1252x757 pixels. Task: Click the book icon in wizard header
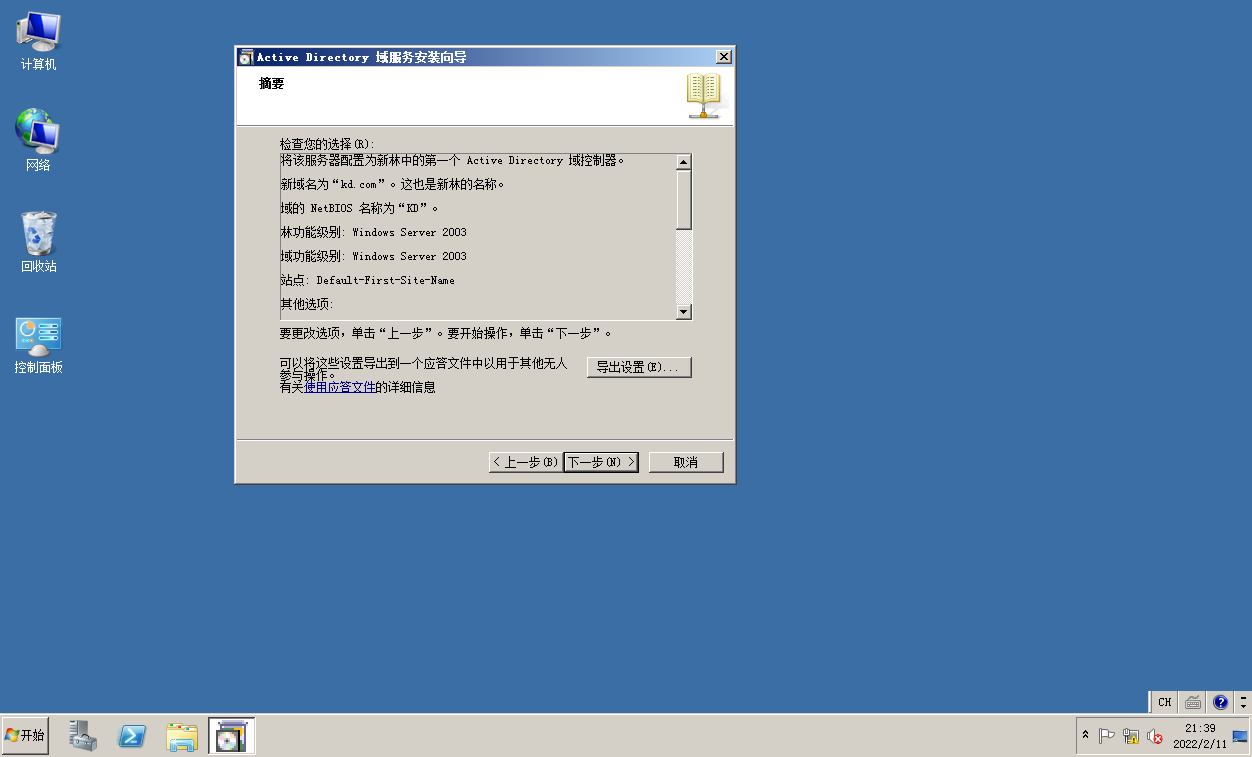[703, 95]
